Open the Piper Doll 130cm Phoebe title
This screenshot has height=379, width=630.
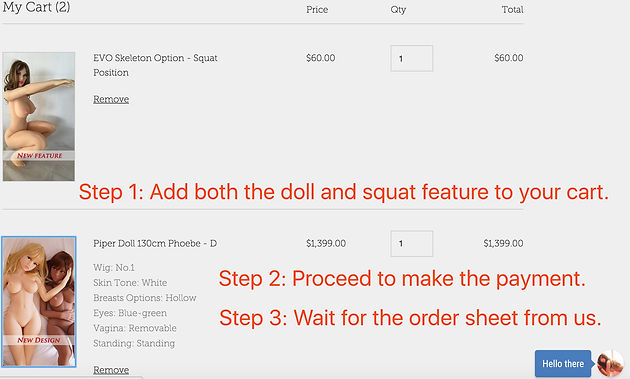pos(155,243)
